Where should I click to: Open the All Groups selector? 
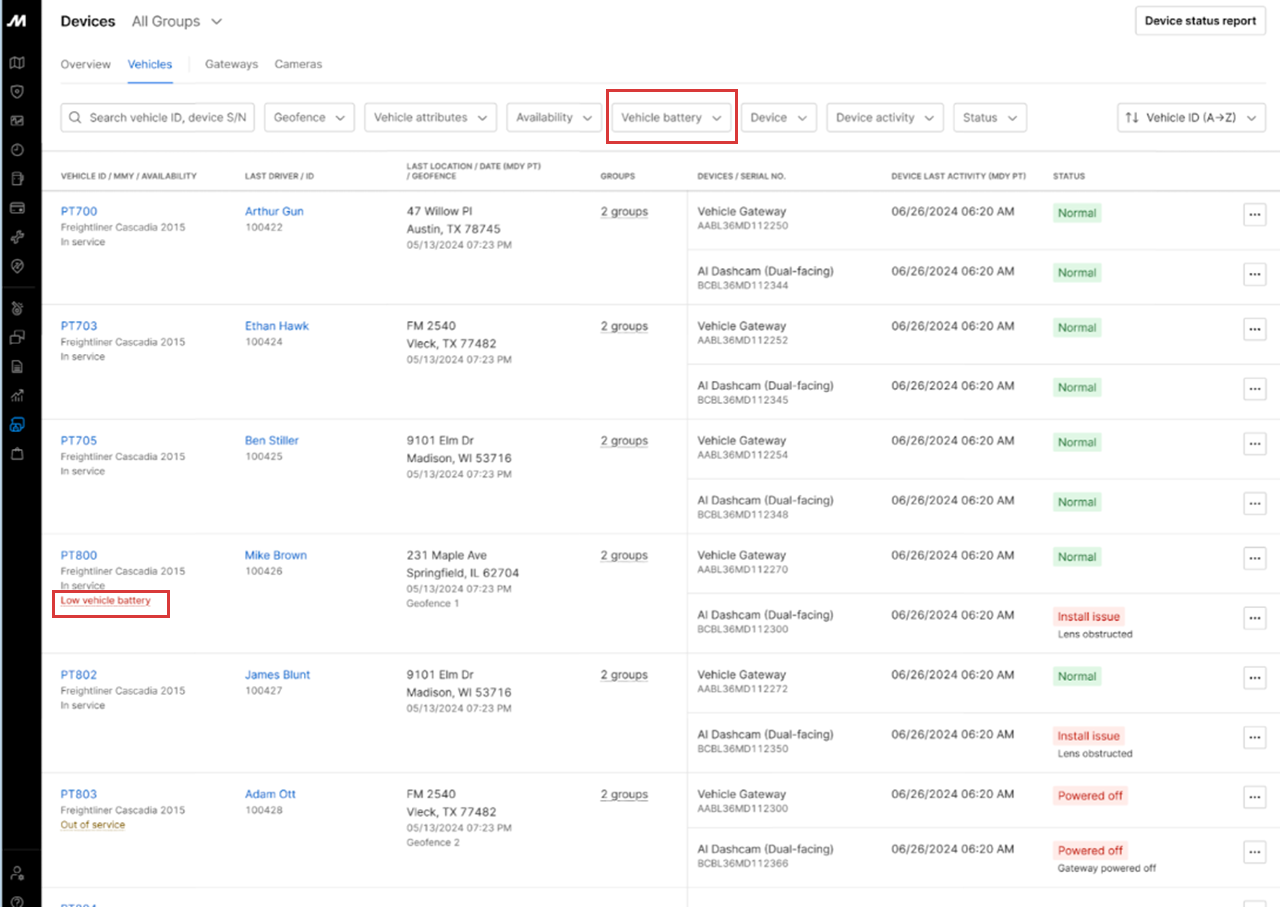click(177, 21)
